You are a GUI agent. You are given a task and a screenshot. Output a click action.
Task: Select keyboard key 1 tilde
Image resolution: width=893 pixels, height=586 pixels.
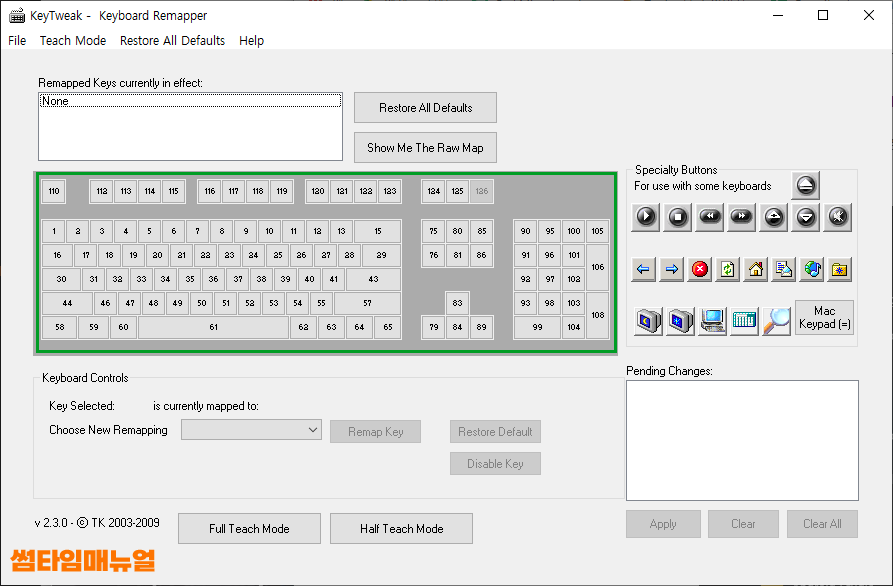pyautogui.click(x=54, y=231)
